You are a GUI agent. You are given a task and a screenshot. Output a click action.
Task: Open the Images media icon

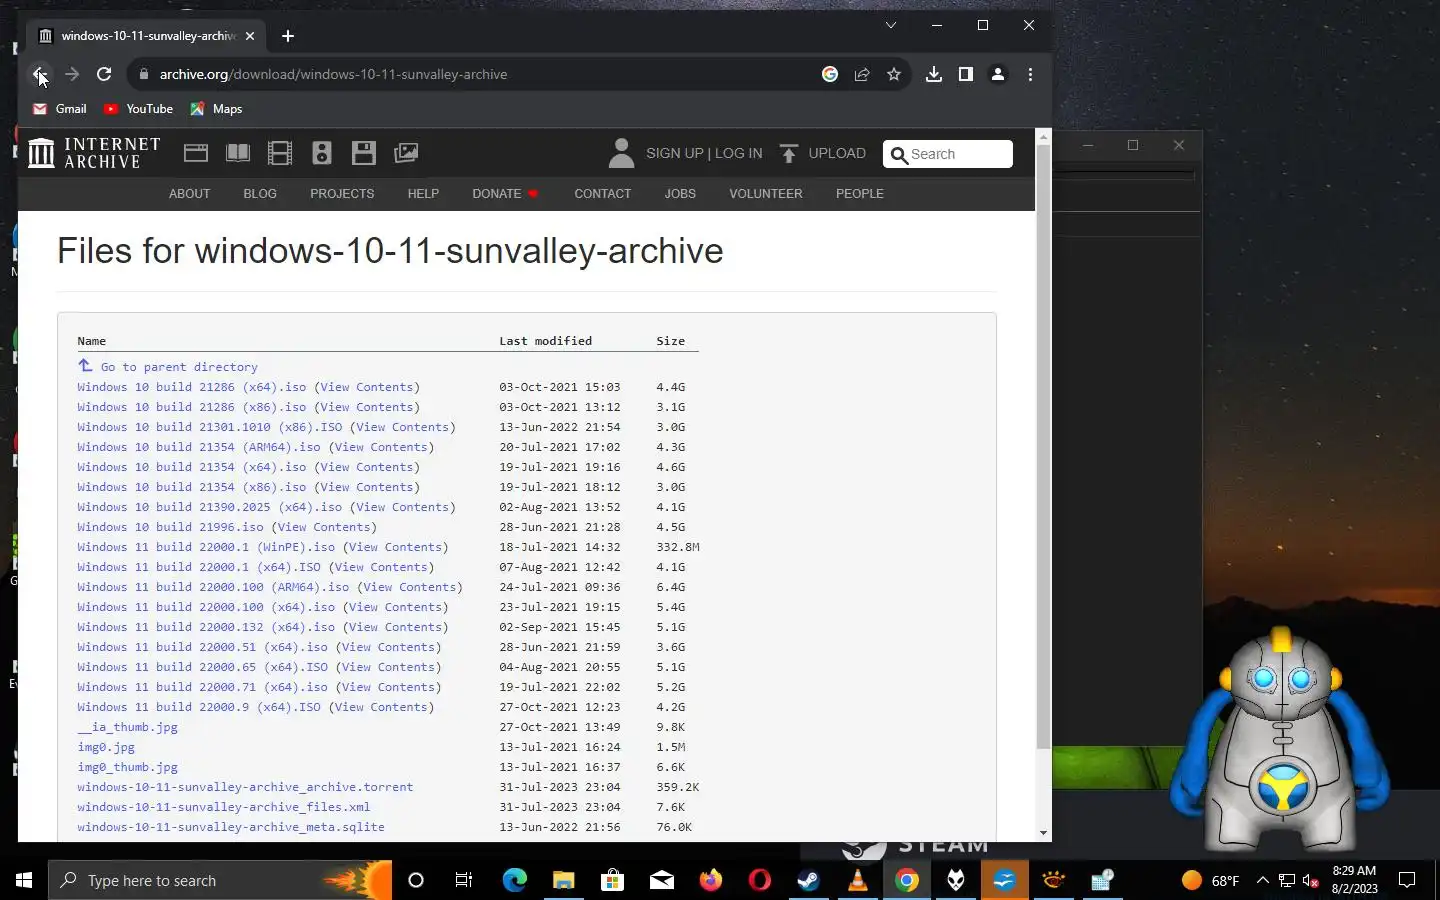coord(406,153)
